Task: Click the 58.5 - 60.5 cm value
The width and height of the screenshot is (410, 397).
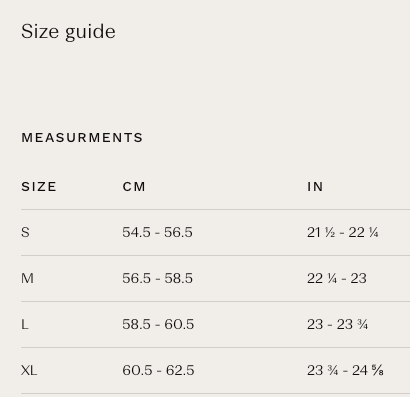Action: [158, 324]
